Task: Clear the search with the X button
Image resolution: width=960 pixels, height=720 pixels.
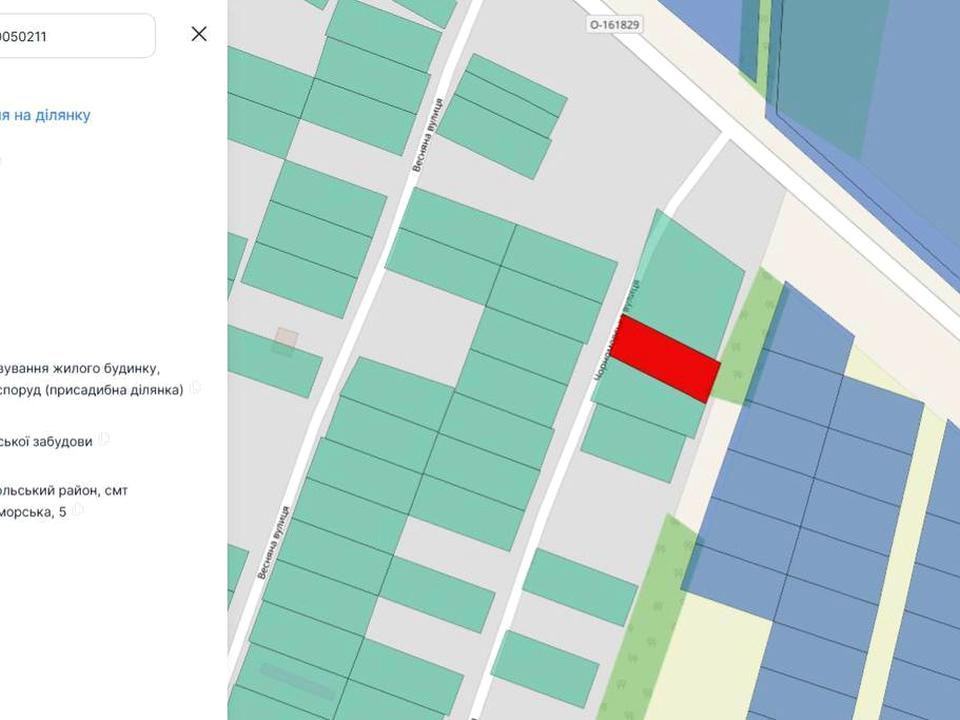Action: (199, 34)
